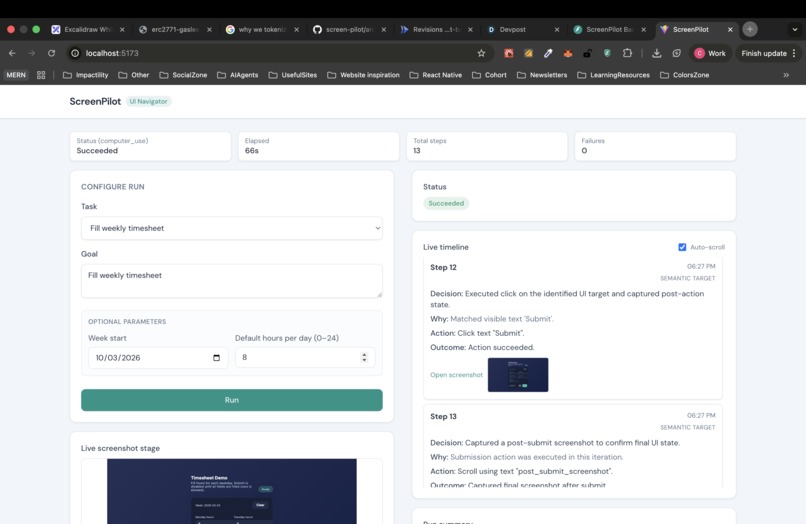Viewport: 806px width, 524px height.
Task: Open the yellow ruler extension icon
Action: [528, 53]
